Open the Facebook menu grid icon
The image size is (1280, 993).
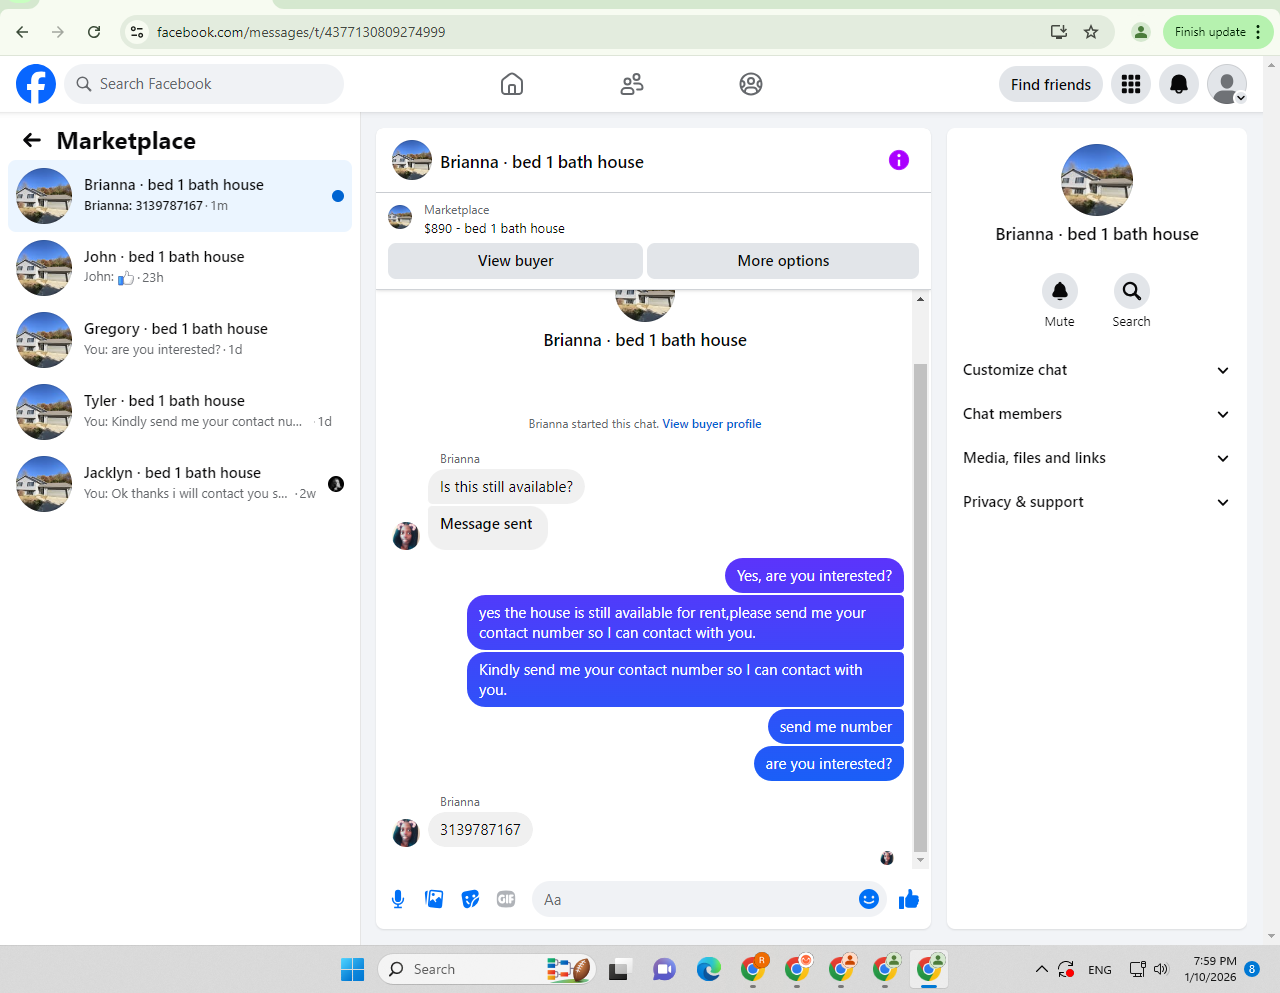(1131, 84)
